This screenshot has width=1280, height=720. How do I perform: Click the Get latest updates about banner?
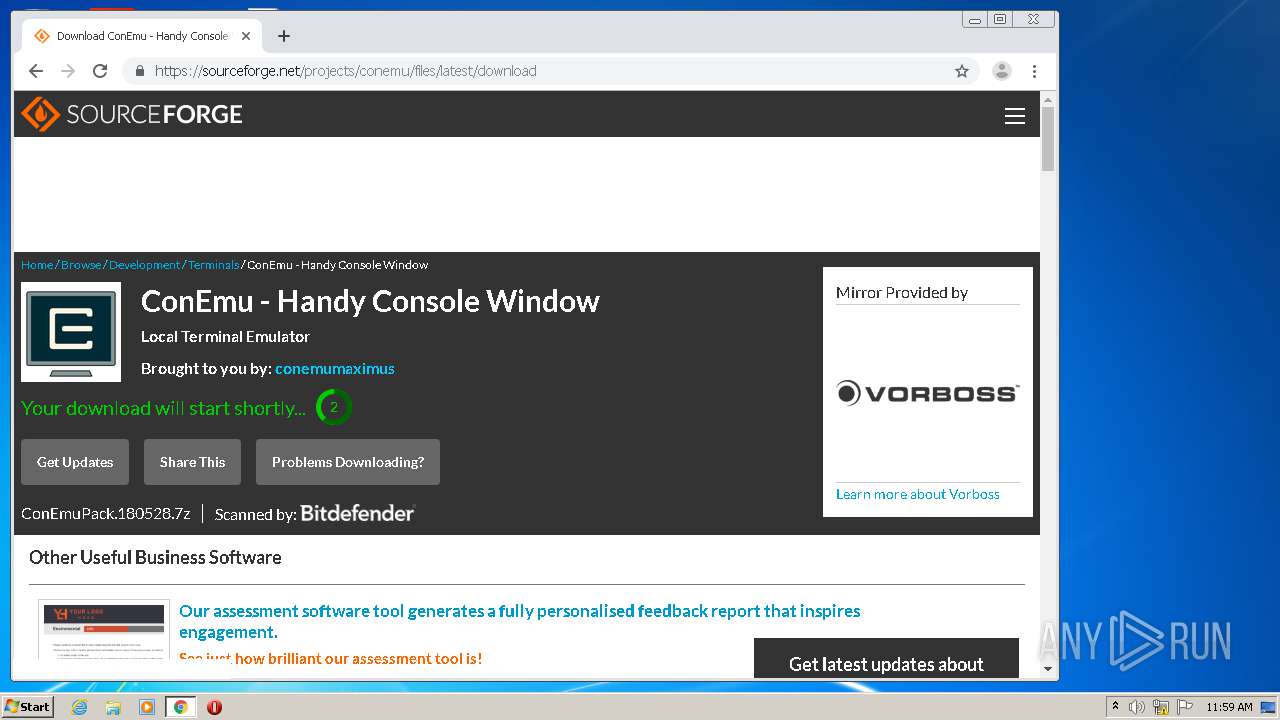click(x=886, y=658)
